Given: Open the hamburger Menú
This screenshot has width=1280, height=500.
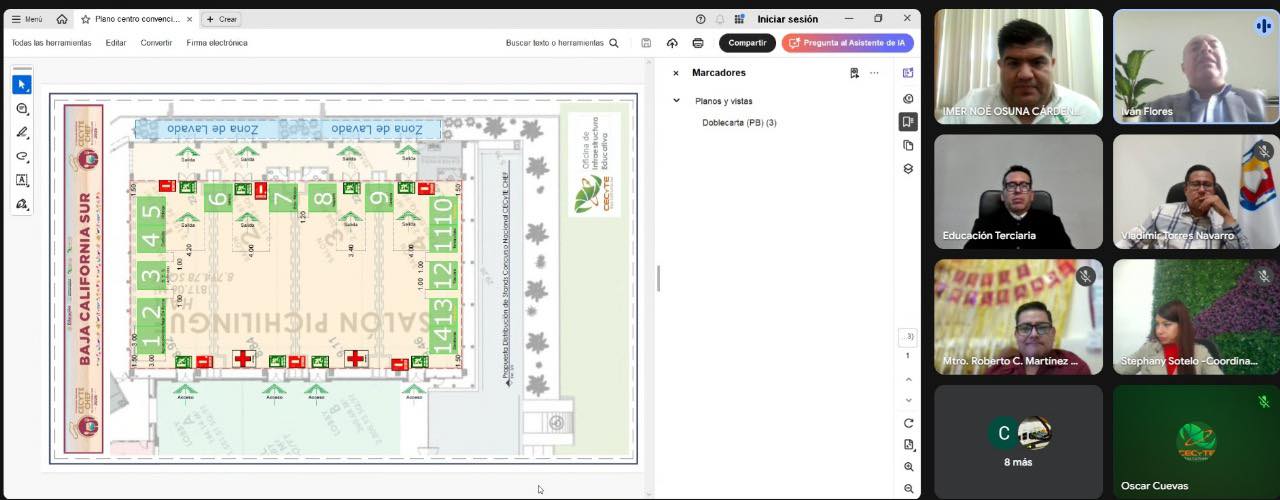Looking at the screenshot, I should (x=27, y=19).
